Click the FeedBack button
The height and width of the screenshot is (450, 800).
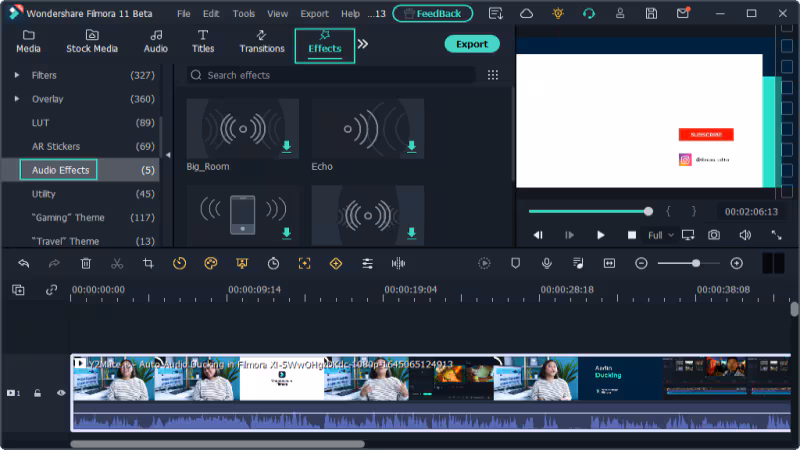pyautogui.click(x=433, y=14)
